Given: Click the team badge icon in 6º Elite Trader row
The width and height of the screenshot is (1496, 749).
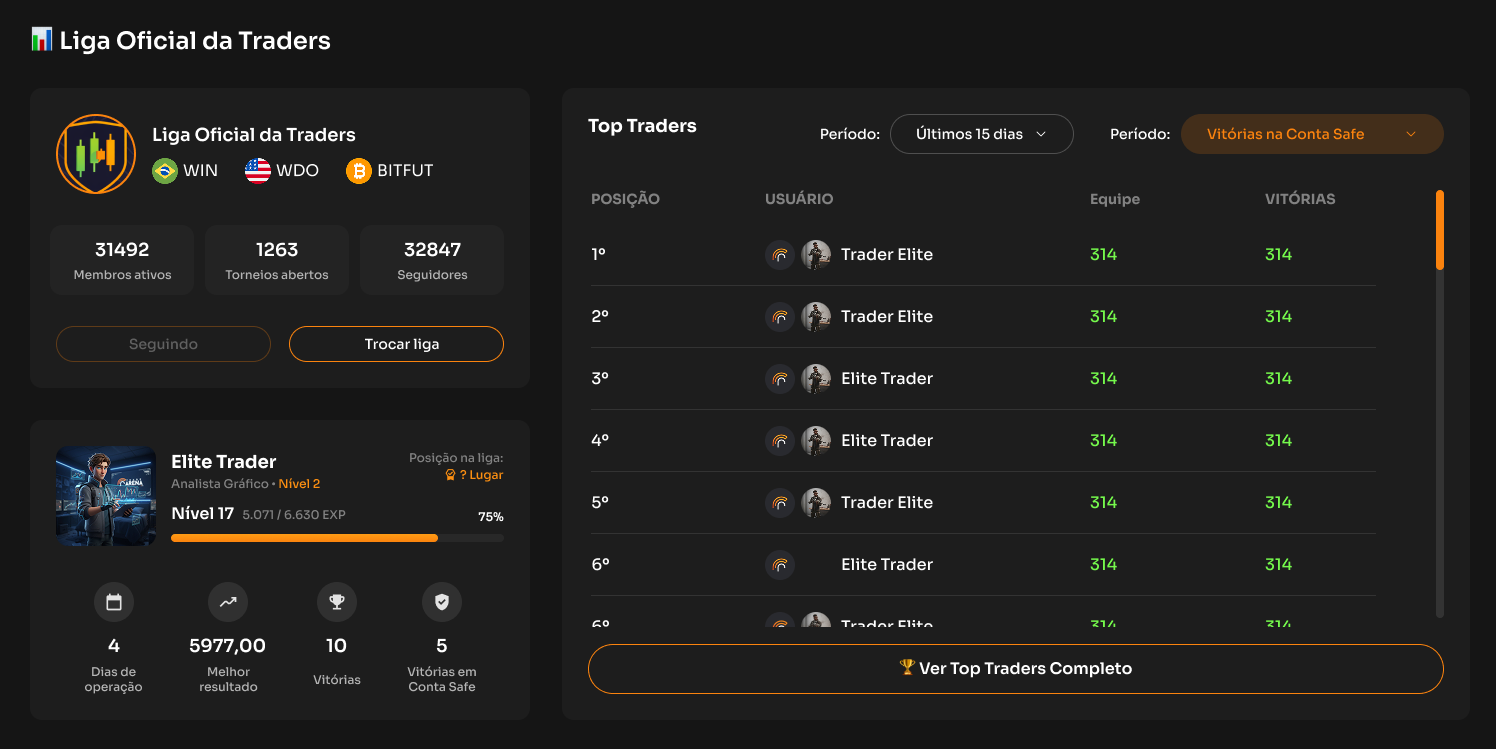Looking at the screenshot, I should tap(780, 565).
